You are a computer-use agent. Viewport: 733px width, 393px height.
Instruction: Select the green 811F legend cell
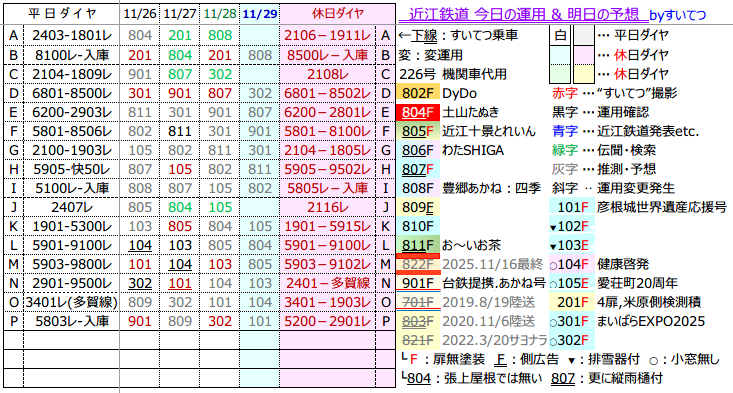pyautogui.click(x=418, y=245)
